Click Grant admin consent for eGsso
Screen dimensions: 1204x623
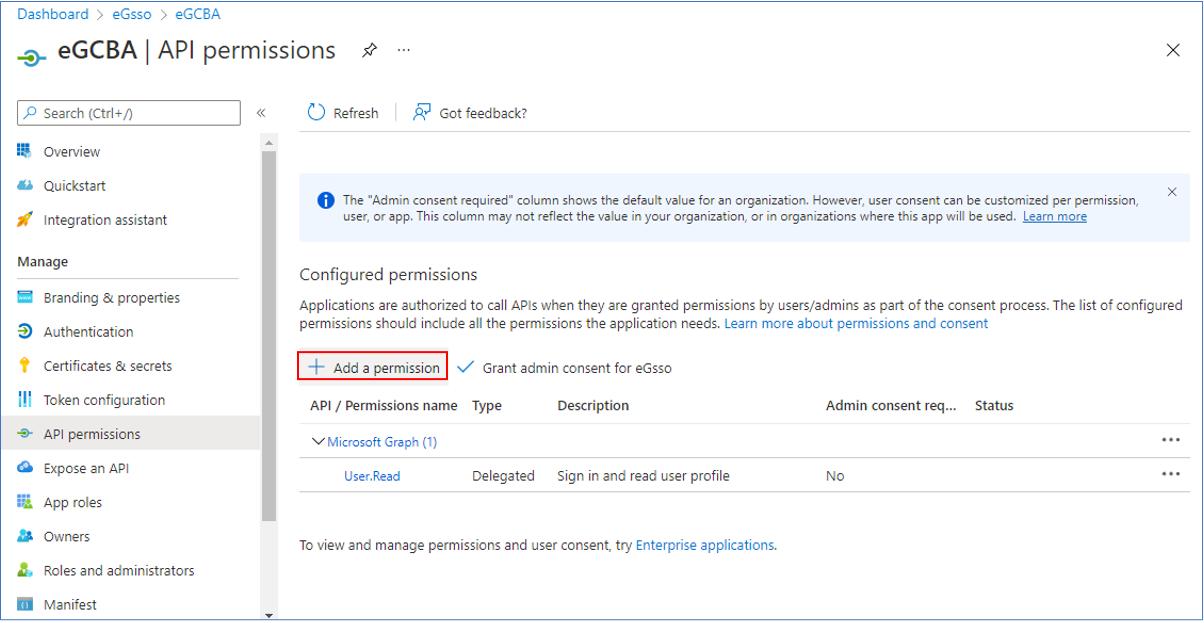click(x=564, y=368)
